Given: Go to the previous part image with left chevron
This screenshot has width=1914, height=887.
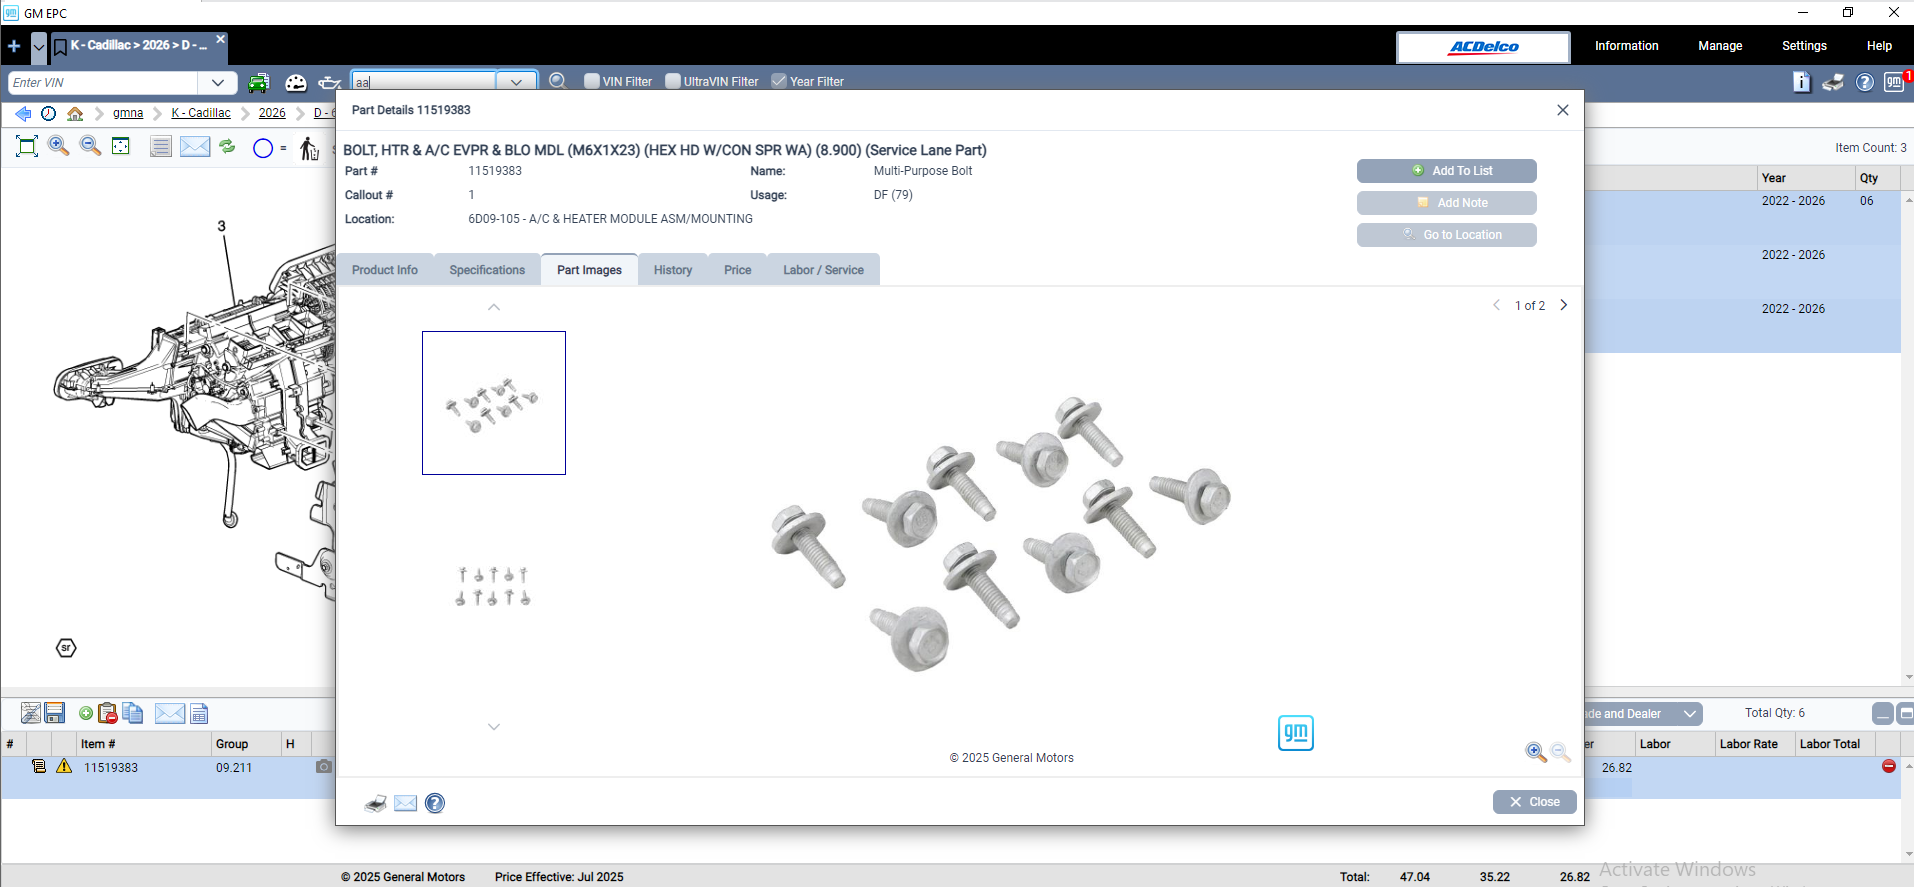Looking at the screenshot, I should pos(1496,305).
